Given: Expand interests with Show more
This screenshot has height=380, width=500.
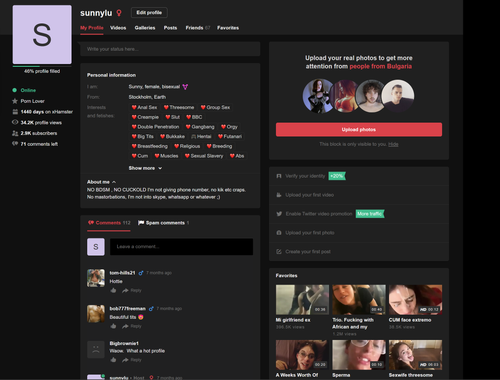Looking at the screenshot, I should tap(145, 168).
